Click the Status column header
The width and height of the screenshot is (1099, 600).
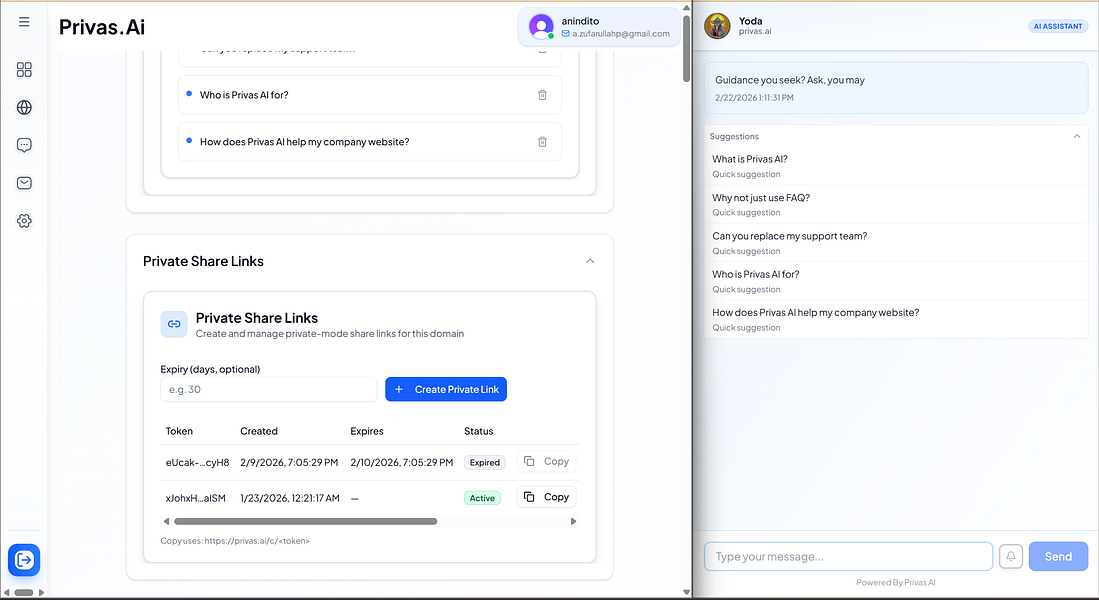point(479,431)
